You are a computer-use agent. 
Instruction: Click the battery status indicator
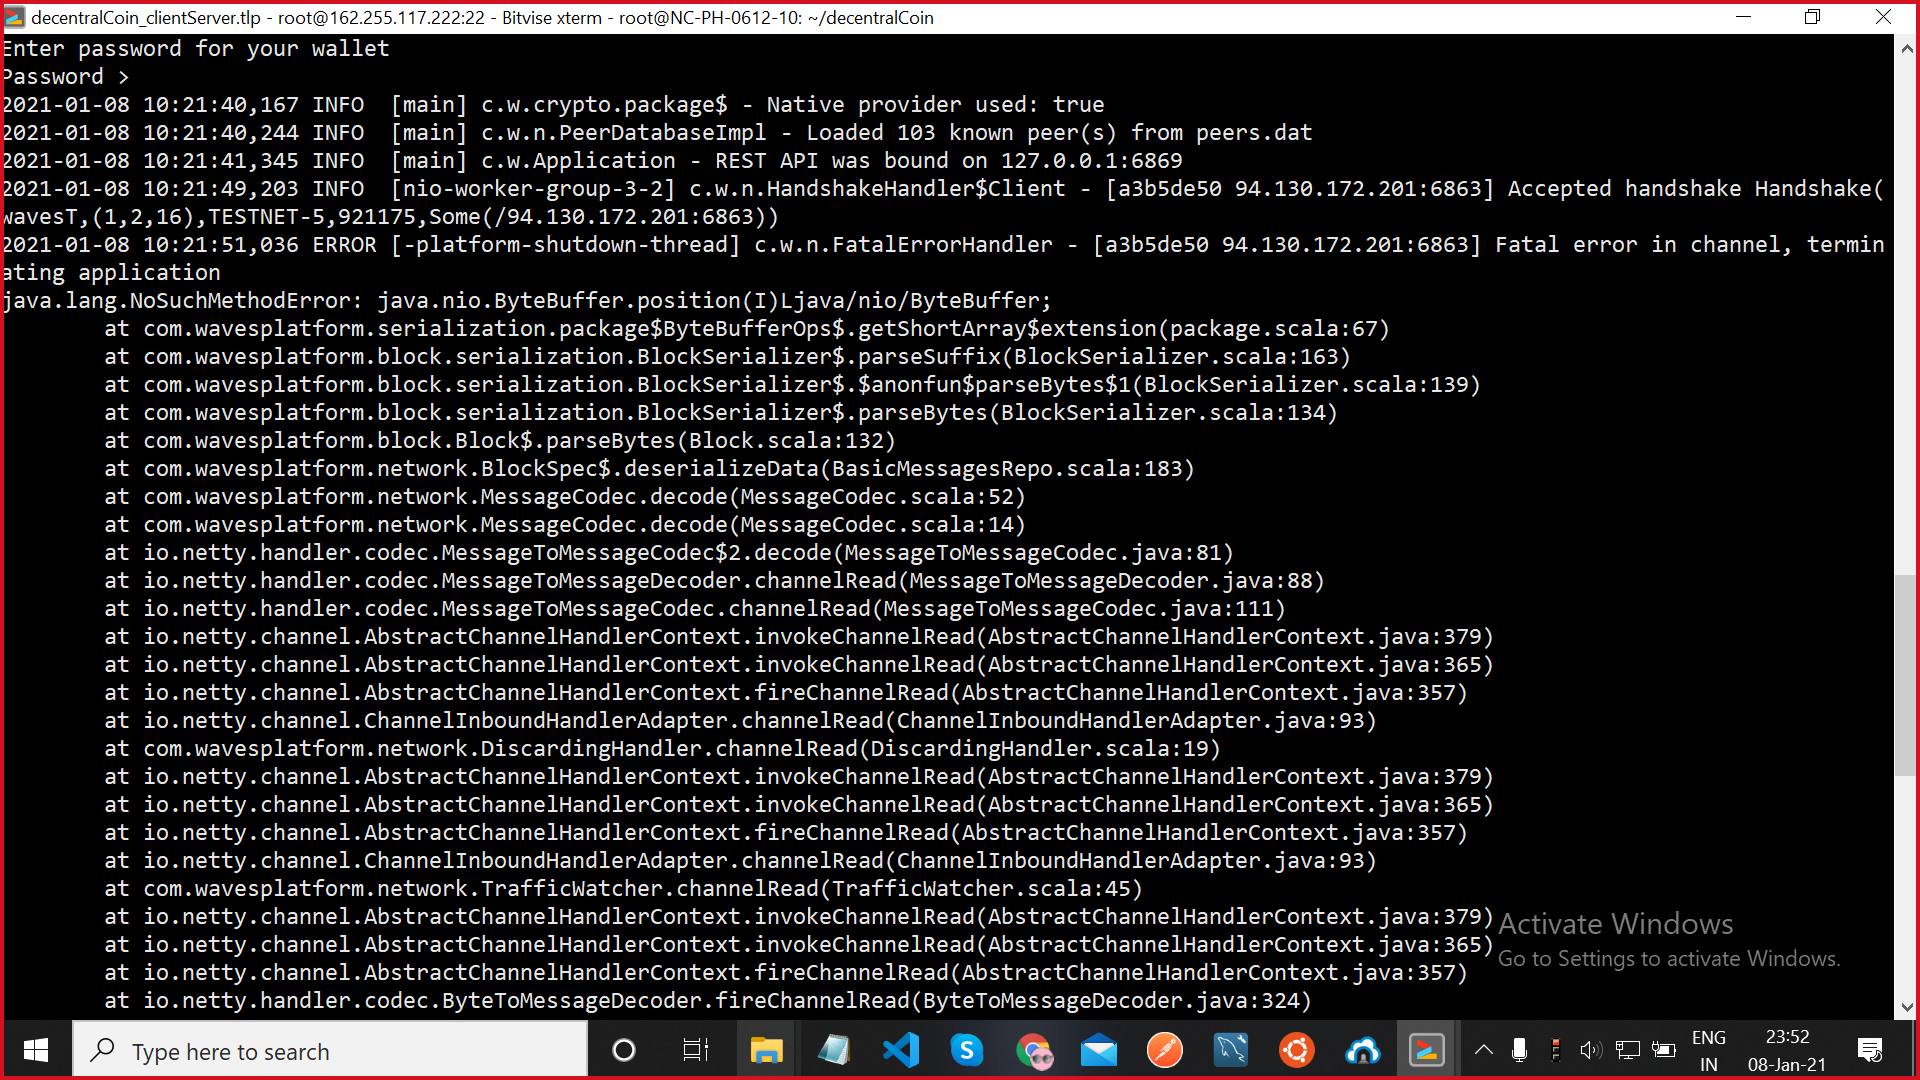point(1664,1050)
